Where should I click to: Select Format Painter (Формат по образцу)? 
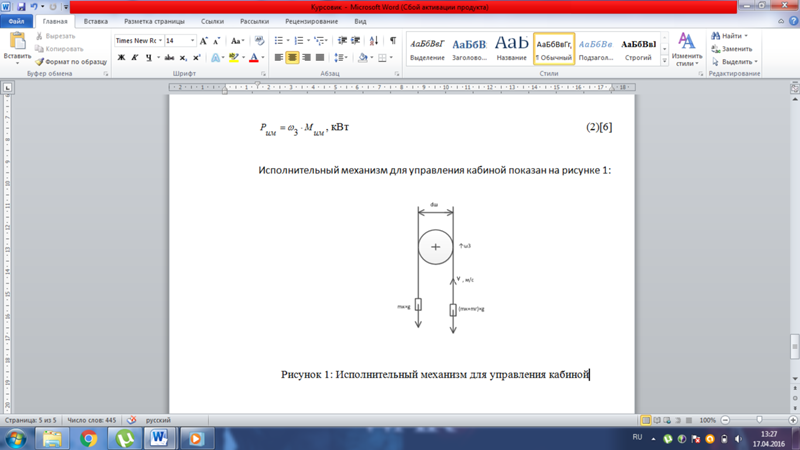(71, 62)
